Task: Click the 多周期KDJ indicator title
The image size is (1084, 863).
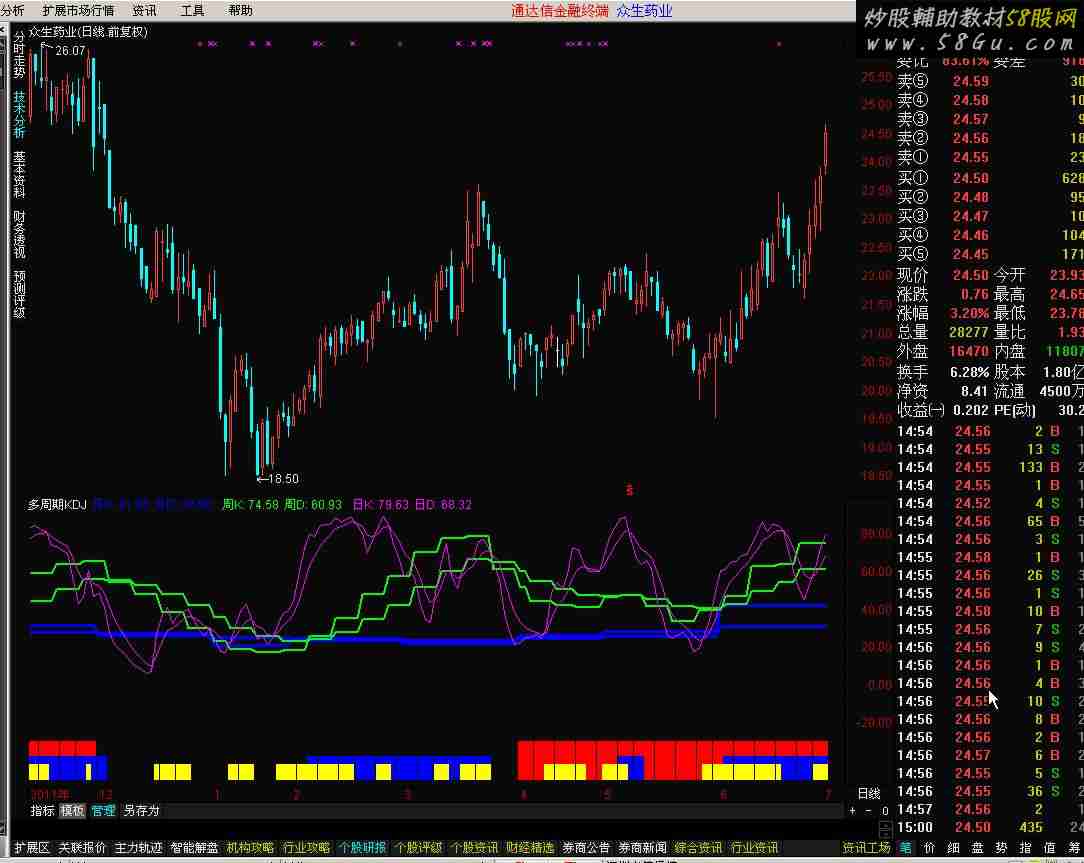Action: click(58, 505)
